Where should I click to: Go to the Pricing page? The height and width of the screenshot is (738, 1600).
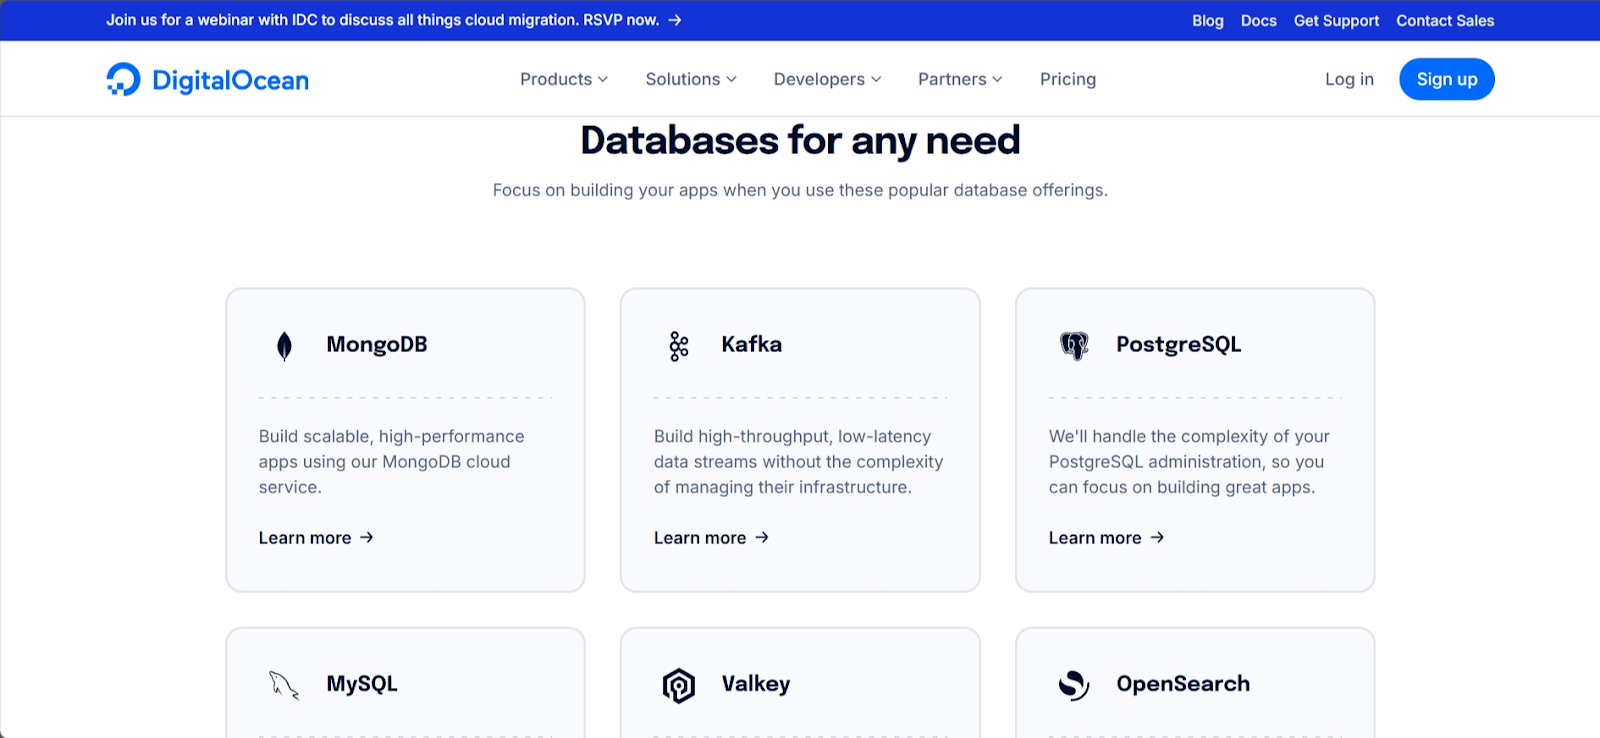(x=1068, y=79)
